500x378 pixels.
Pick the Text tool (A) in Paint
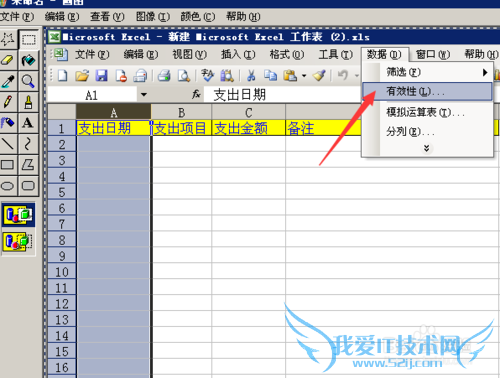[29, 123]
